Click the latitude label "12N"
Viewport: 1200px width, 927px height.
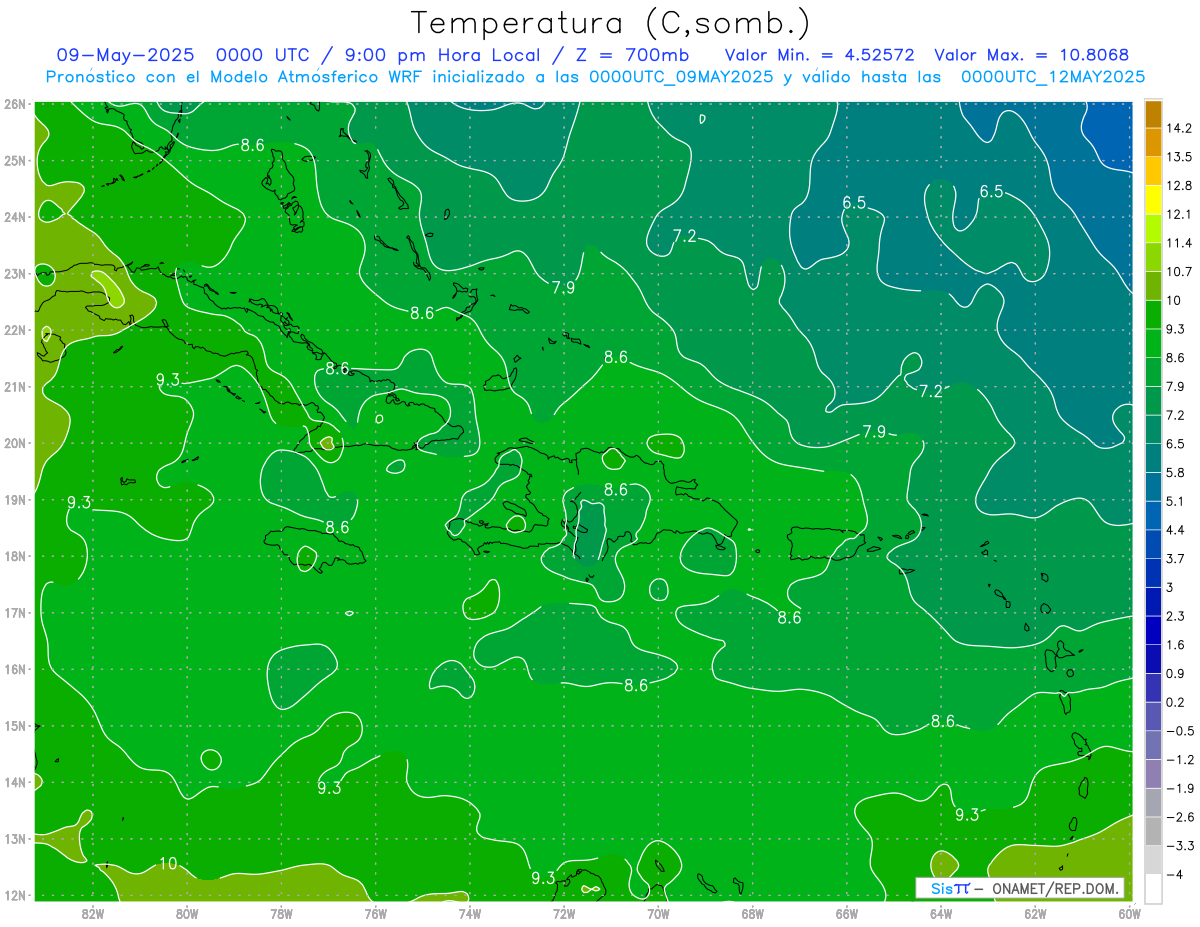[x=14, y=895]
